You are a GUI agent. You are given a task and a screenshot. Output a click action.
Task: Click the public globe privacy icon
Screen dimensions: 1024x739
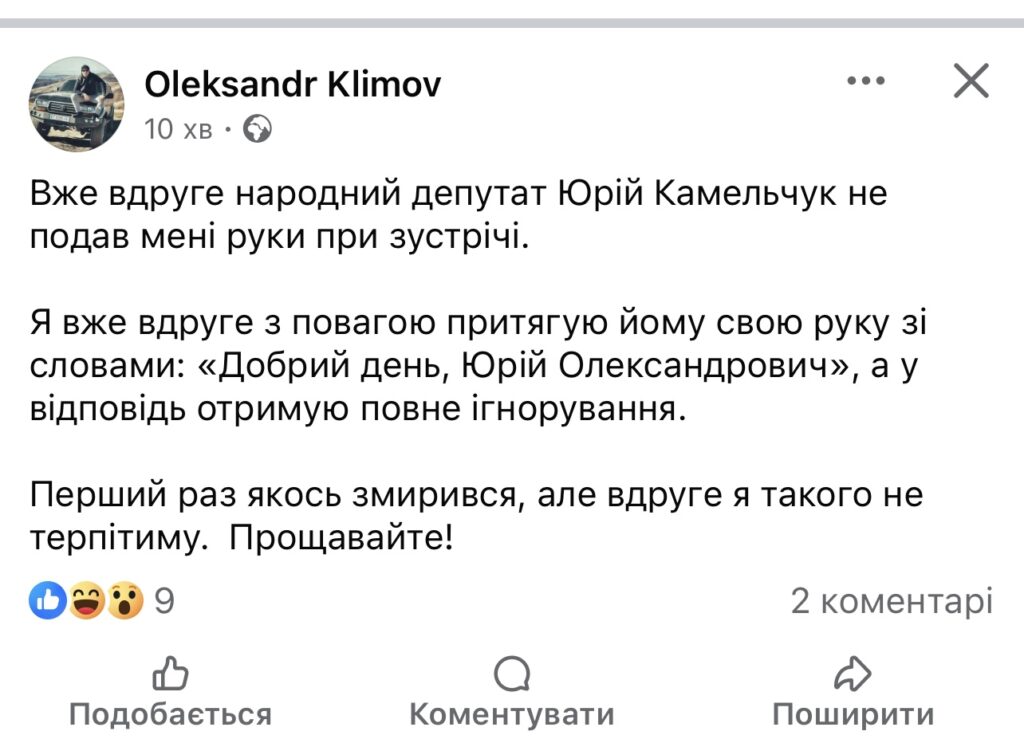(257, 129)
